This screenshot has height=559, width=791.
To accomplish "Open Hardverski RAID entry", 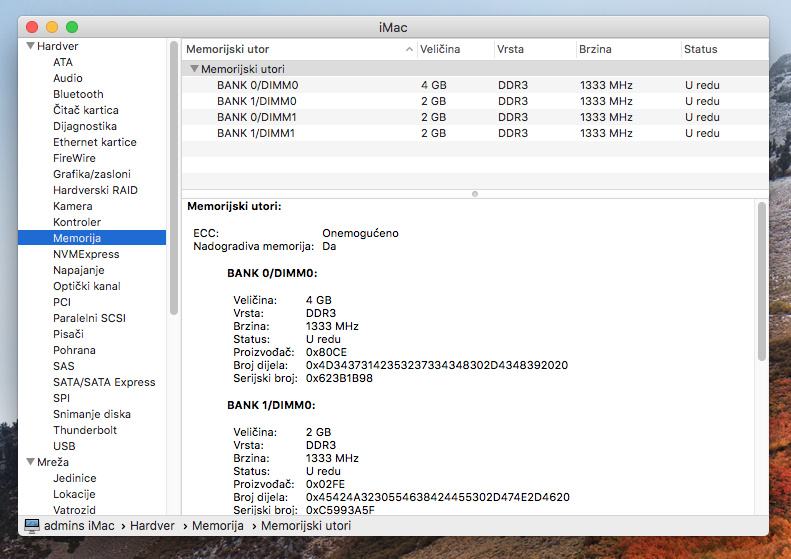I will [x=95, y=190].
